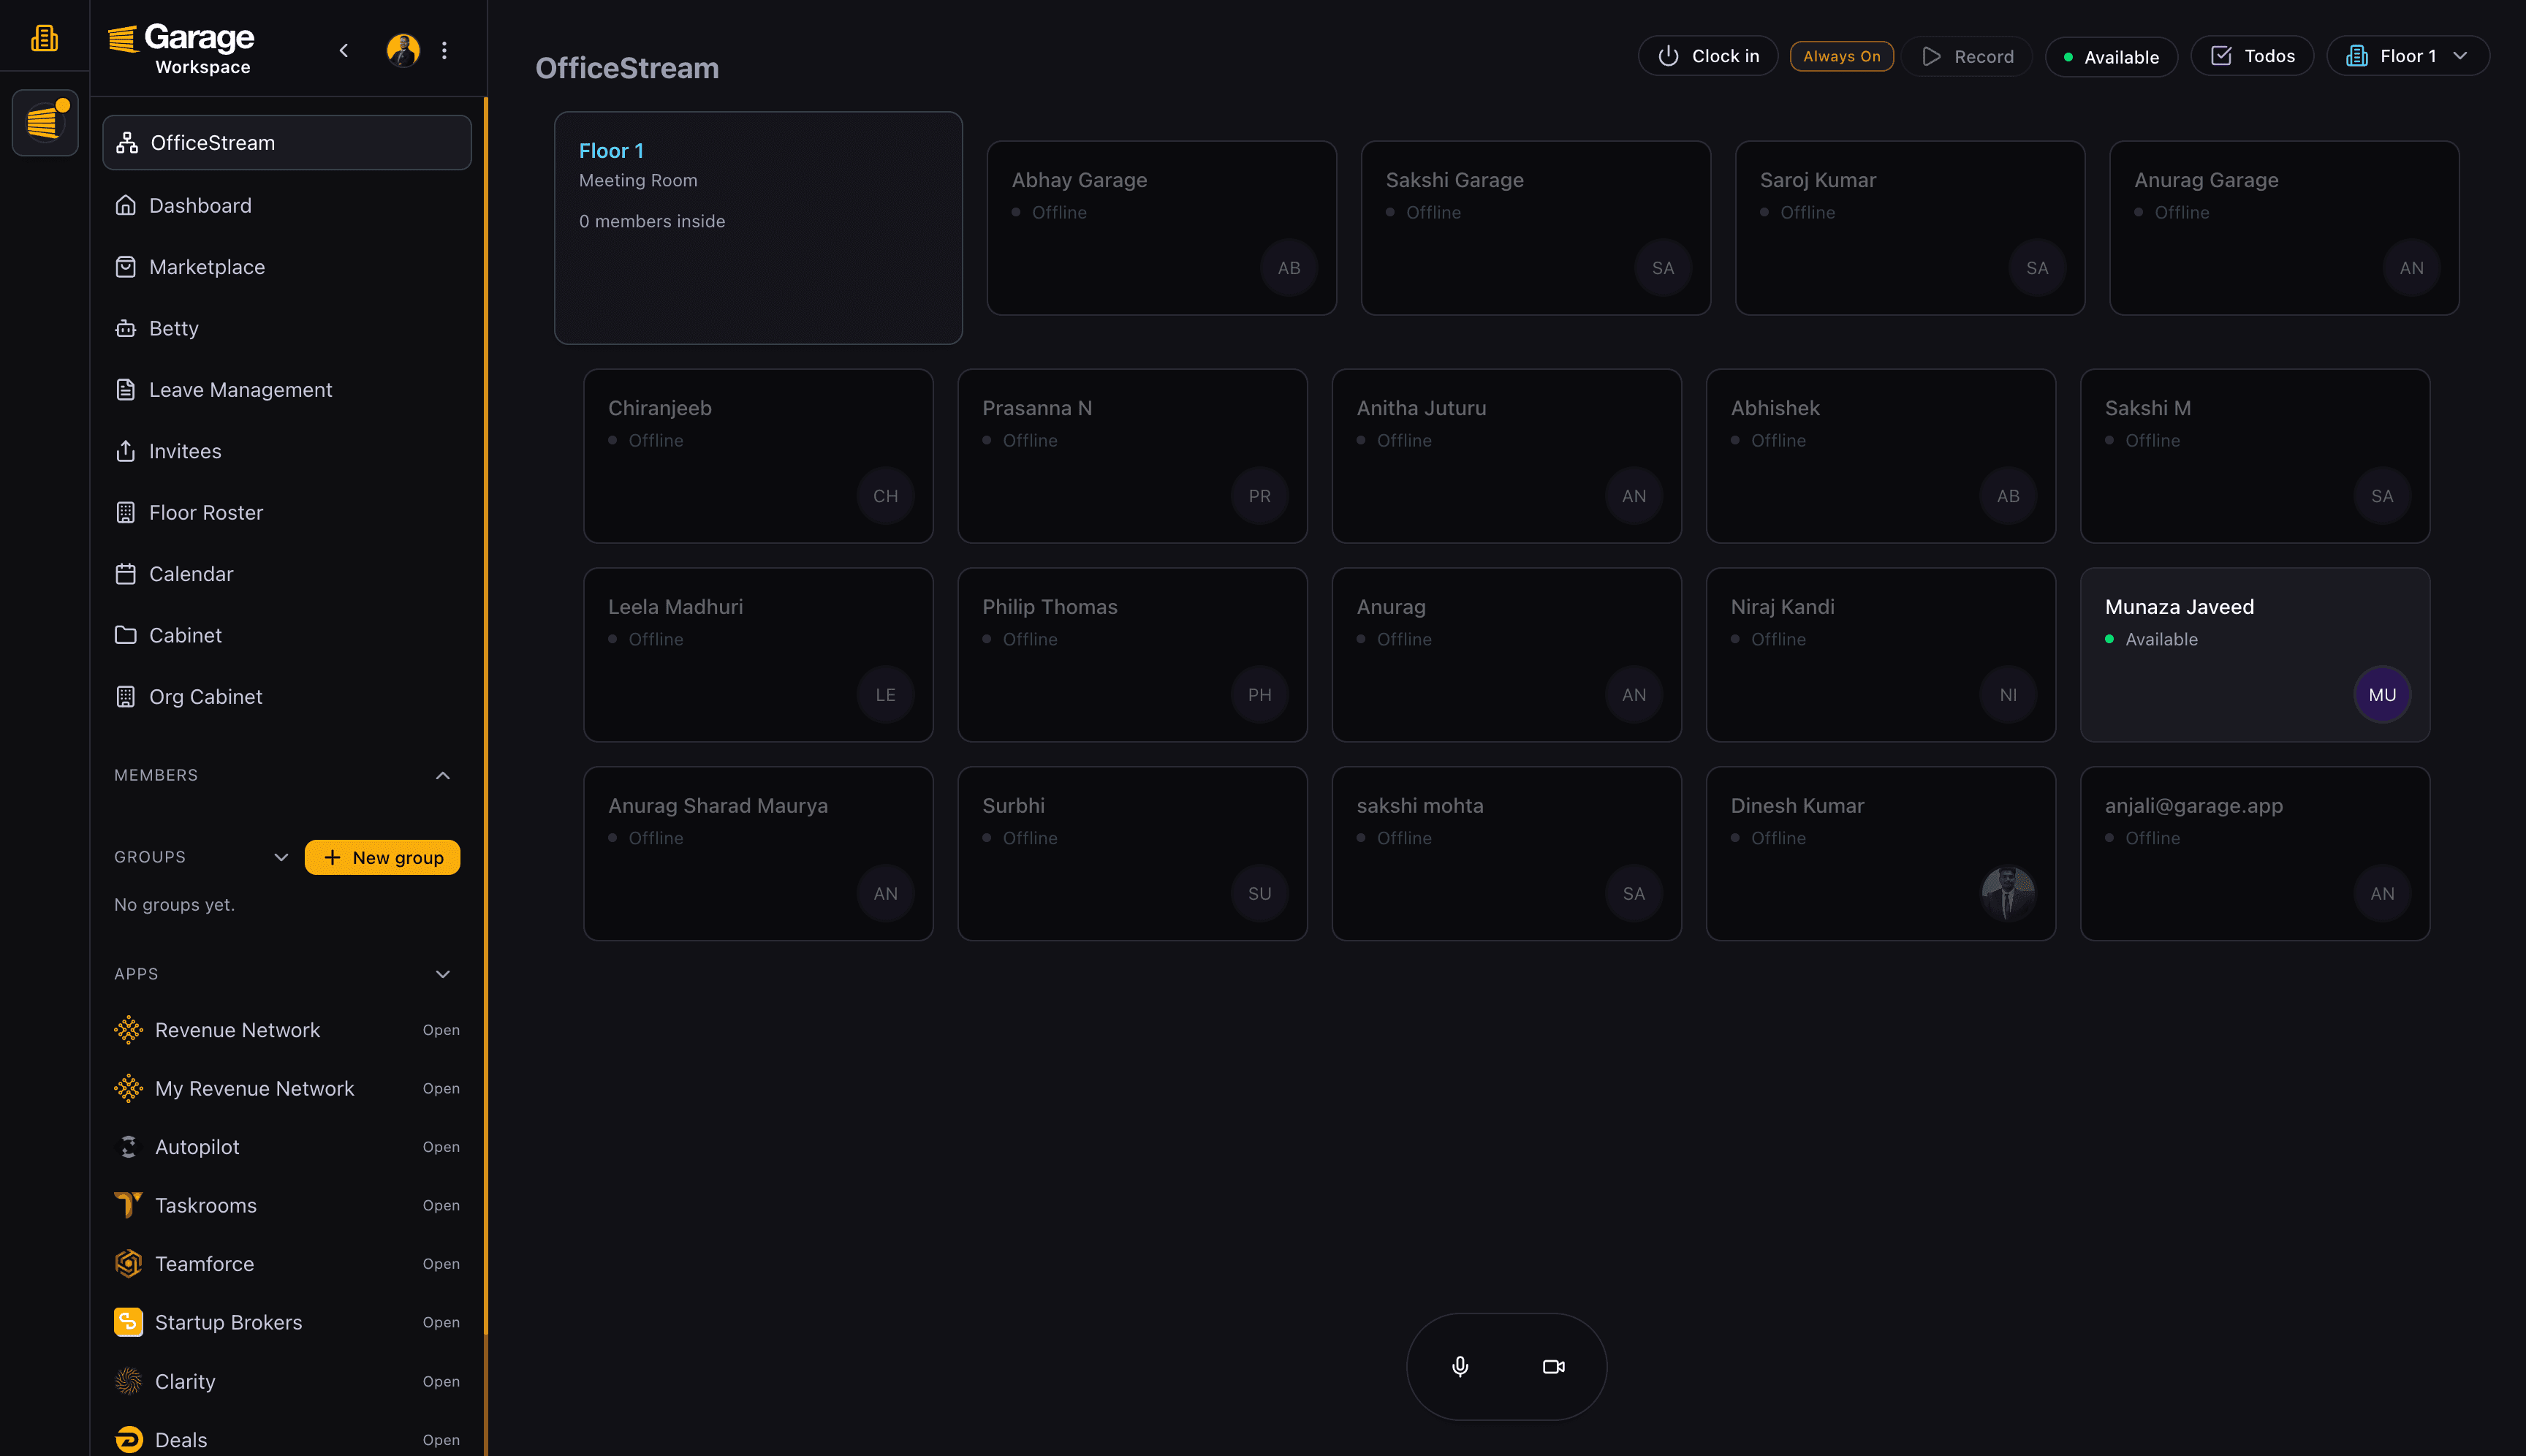
Task: Select Munaza Javeed's member card
Action: [x=2254, y=654]
